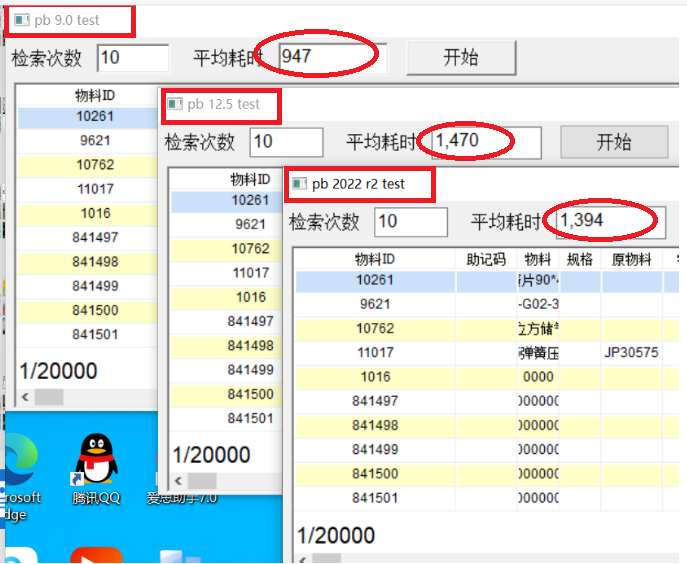The image size is (687, 564).
Task: Click the 助记码 column header
Action: coord(486,259)
